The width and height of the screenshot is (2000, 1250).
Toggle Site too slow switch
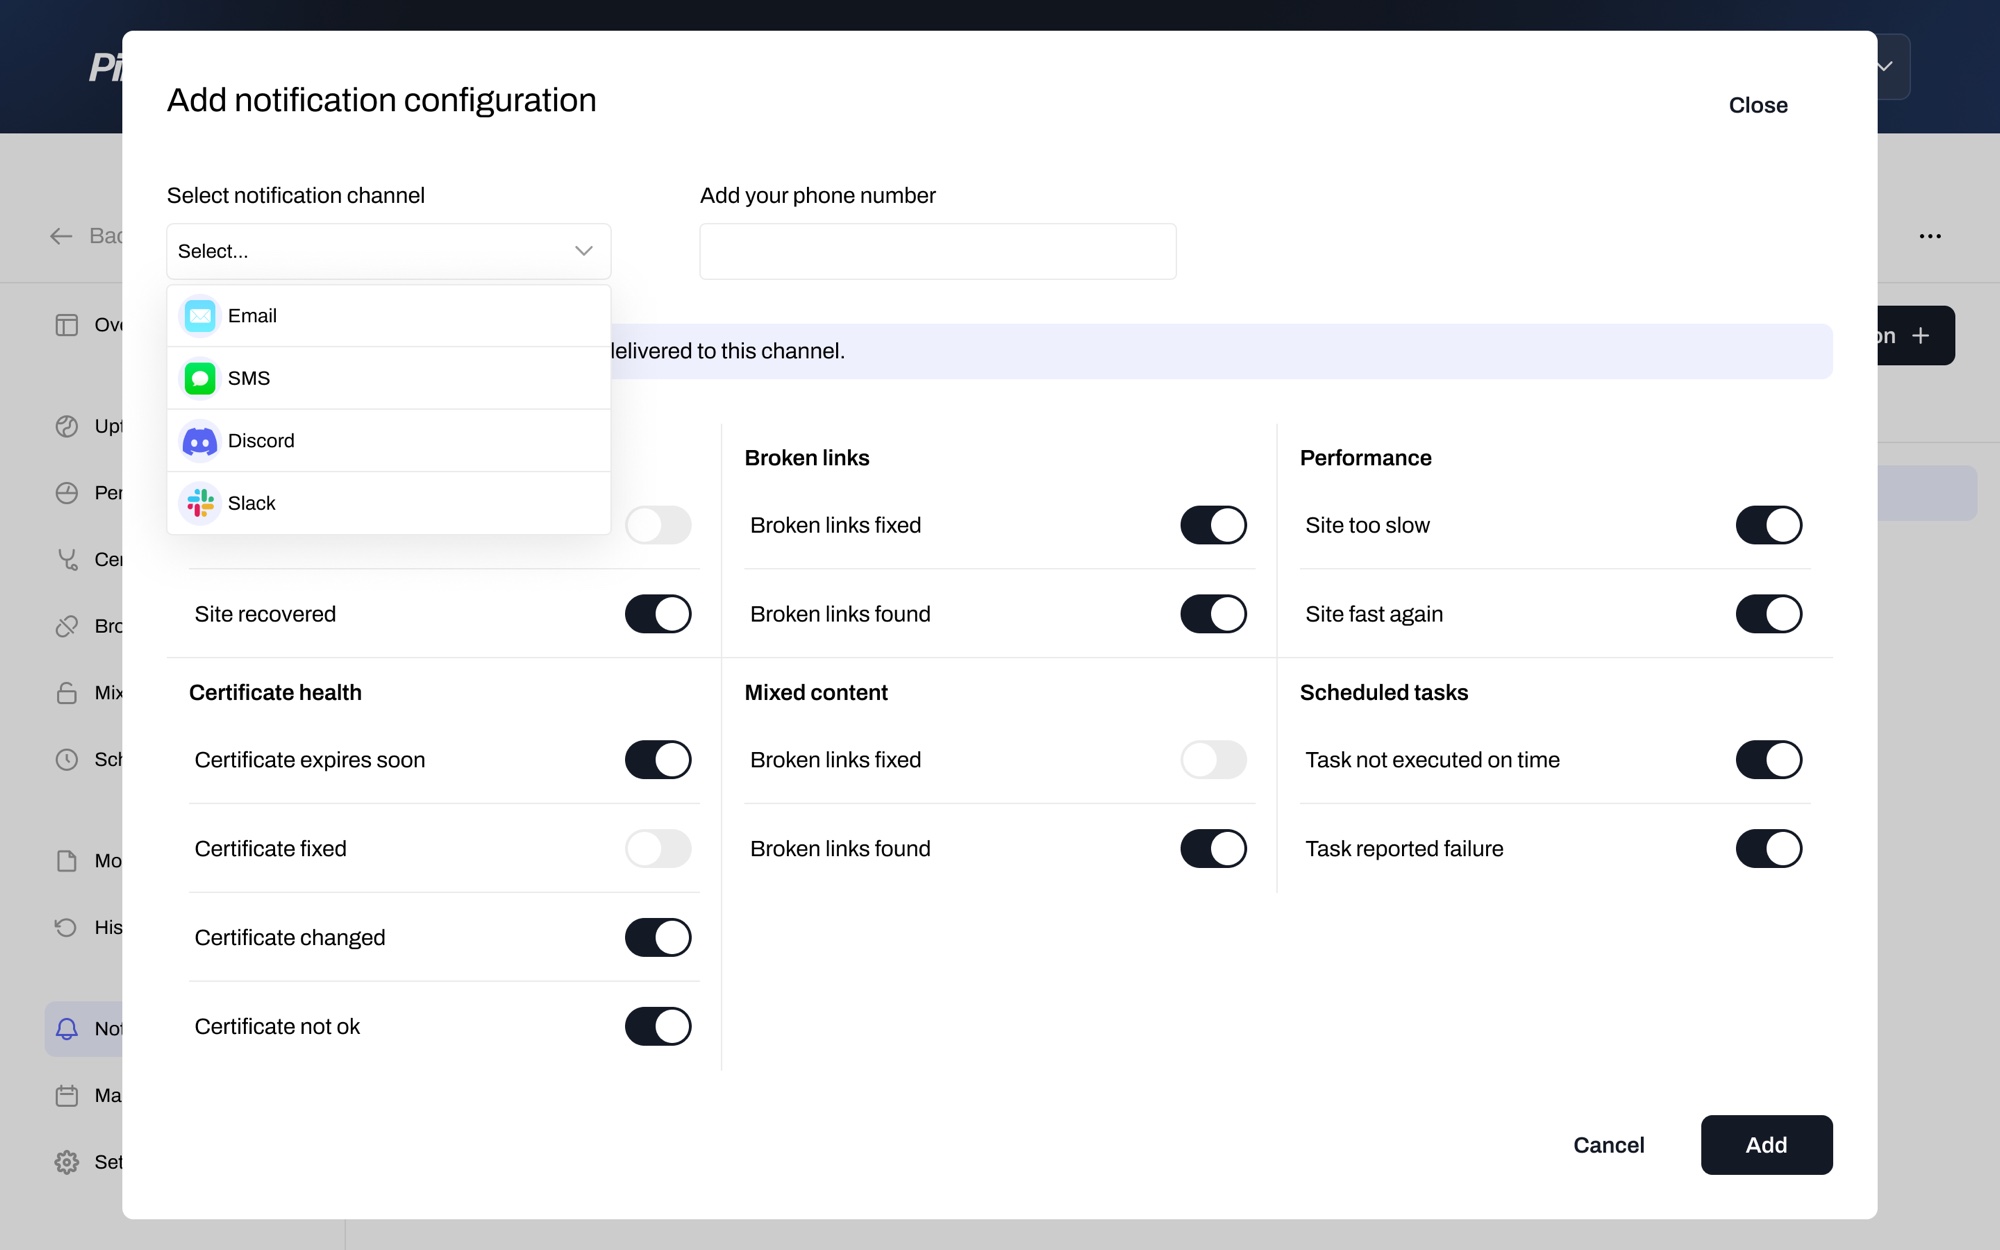(x=1769, y=525)
